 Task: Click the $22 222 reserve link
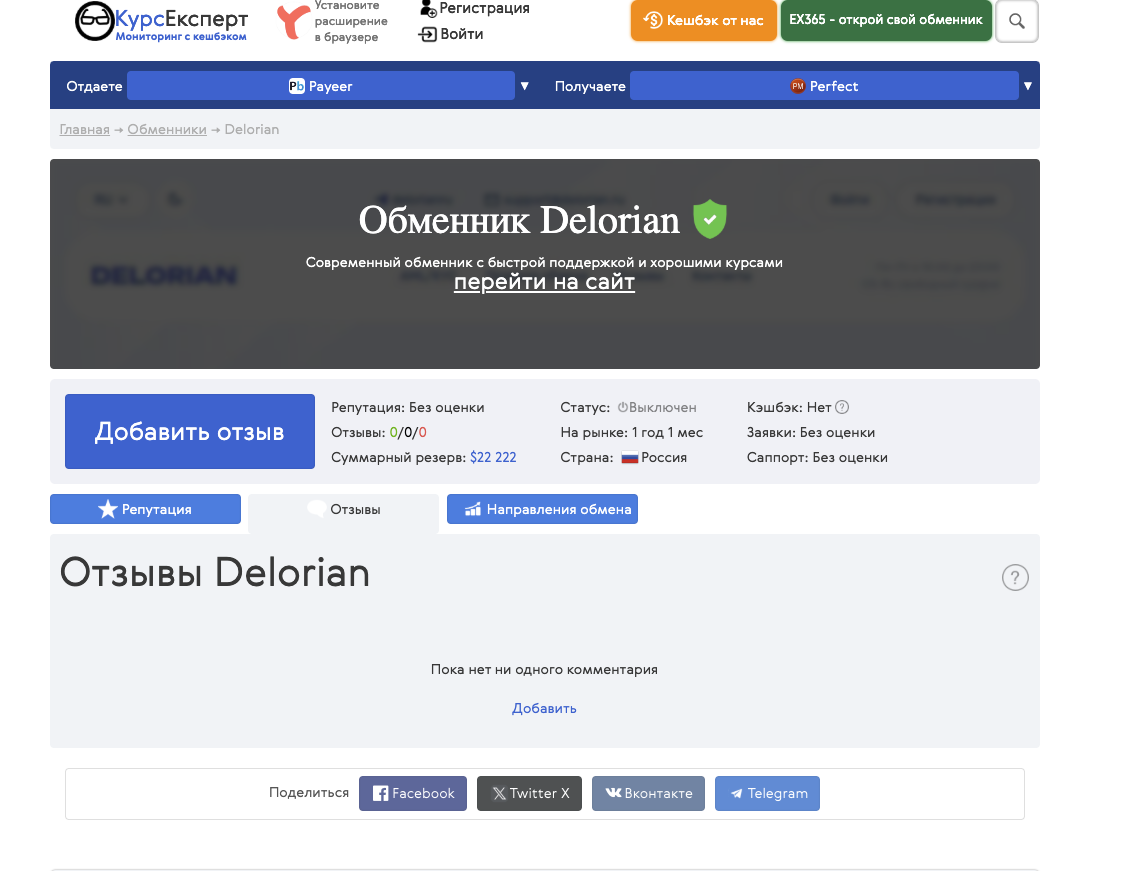coord(495,457)
